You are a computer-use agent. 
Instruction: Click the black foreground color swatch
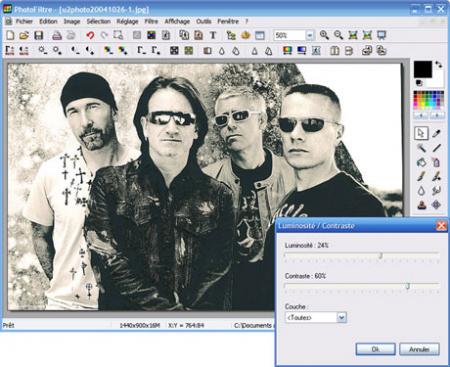pyautogui.click(x=423, y=69)
